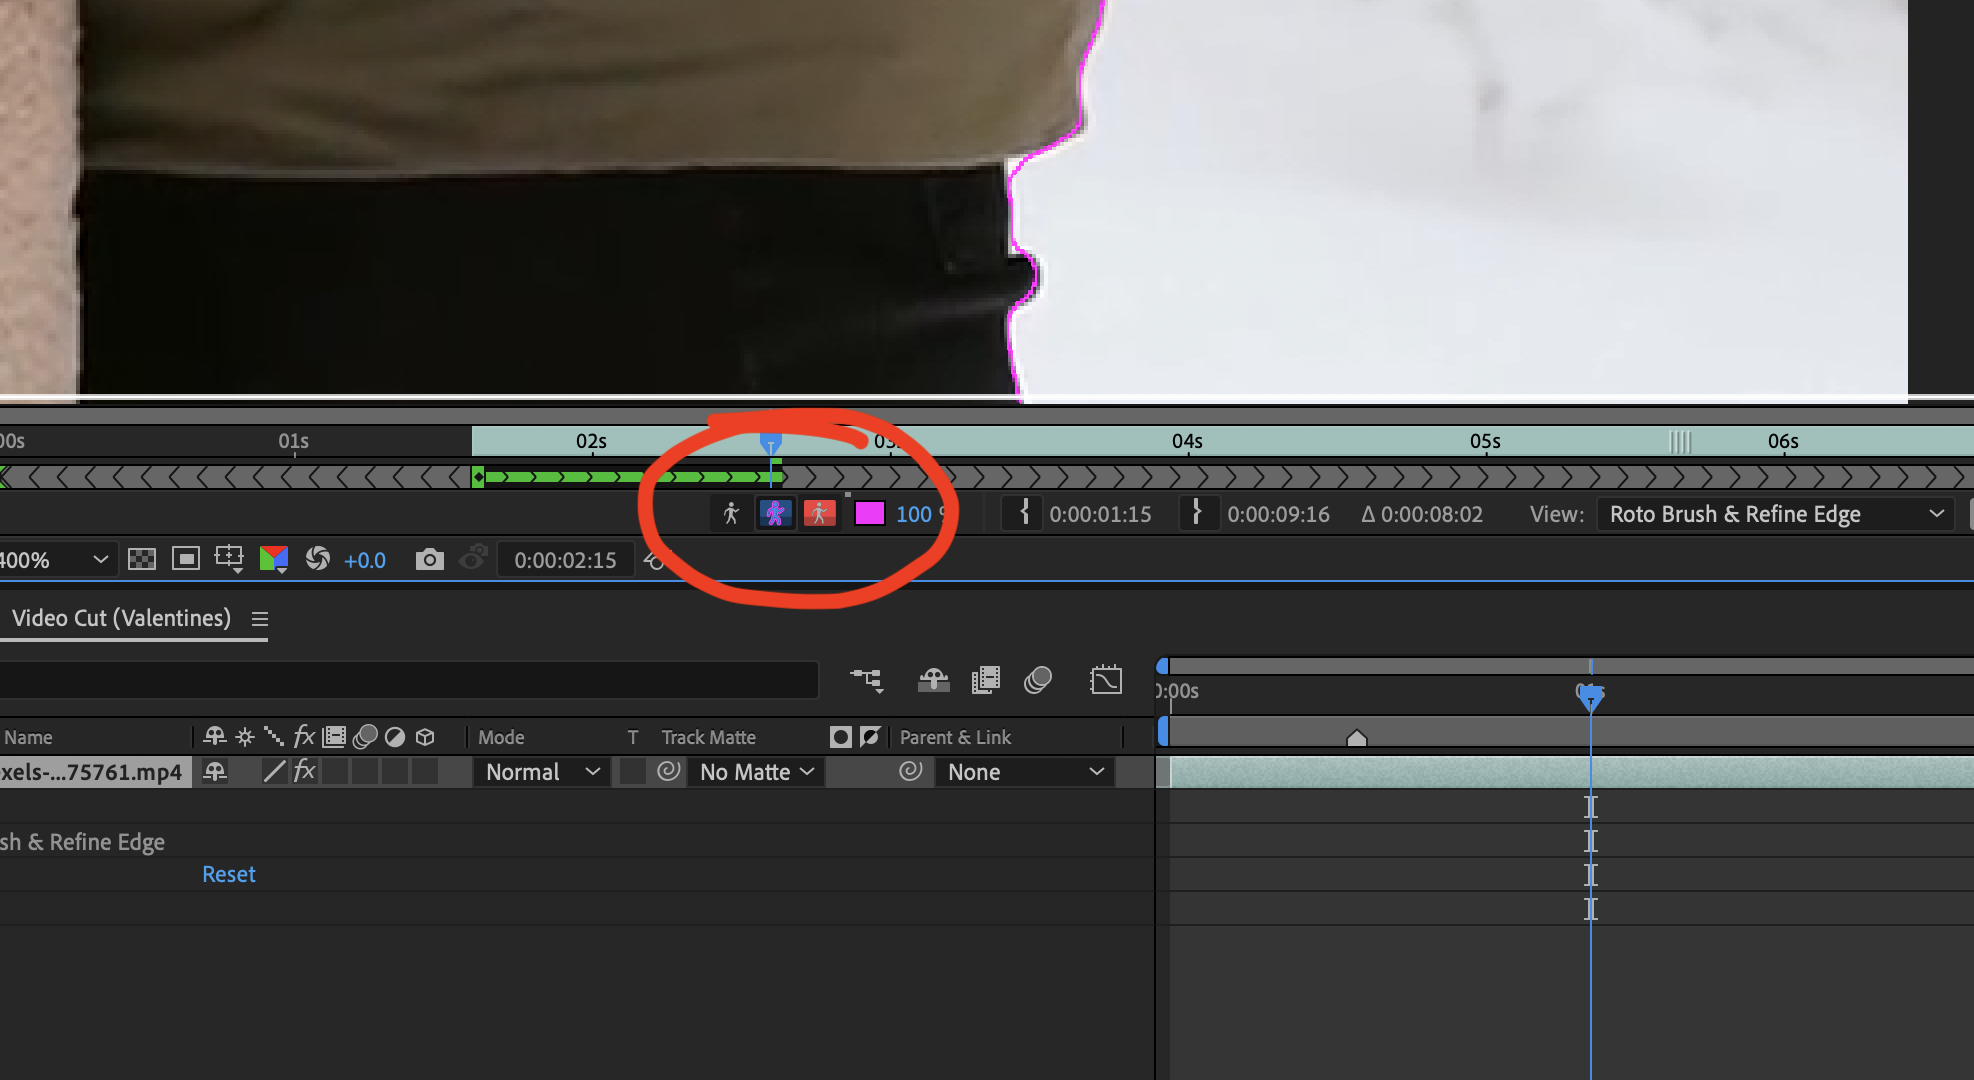Click the Show Channel RGB icon
Image resolution: width=1974 pixels, height=1080 pixels.
pos(275,559)
